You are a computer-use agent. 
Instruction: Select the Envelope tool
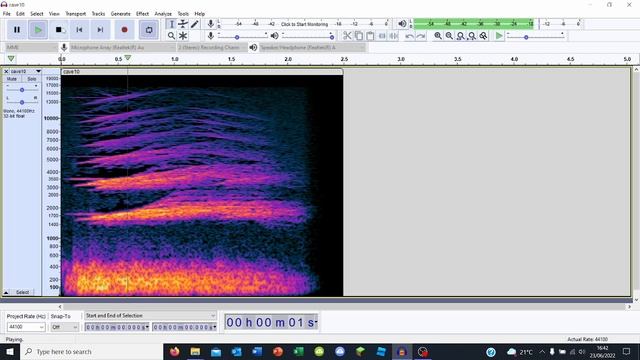pyautogui.click(x=183, y=24)
